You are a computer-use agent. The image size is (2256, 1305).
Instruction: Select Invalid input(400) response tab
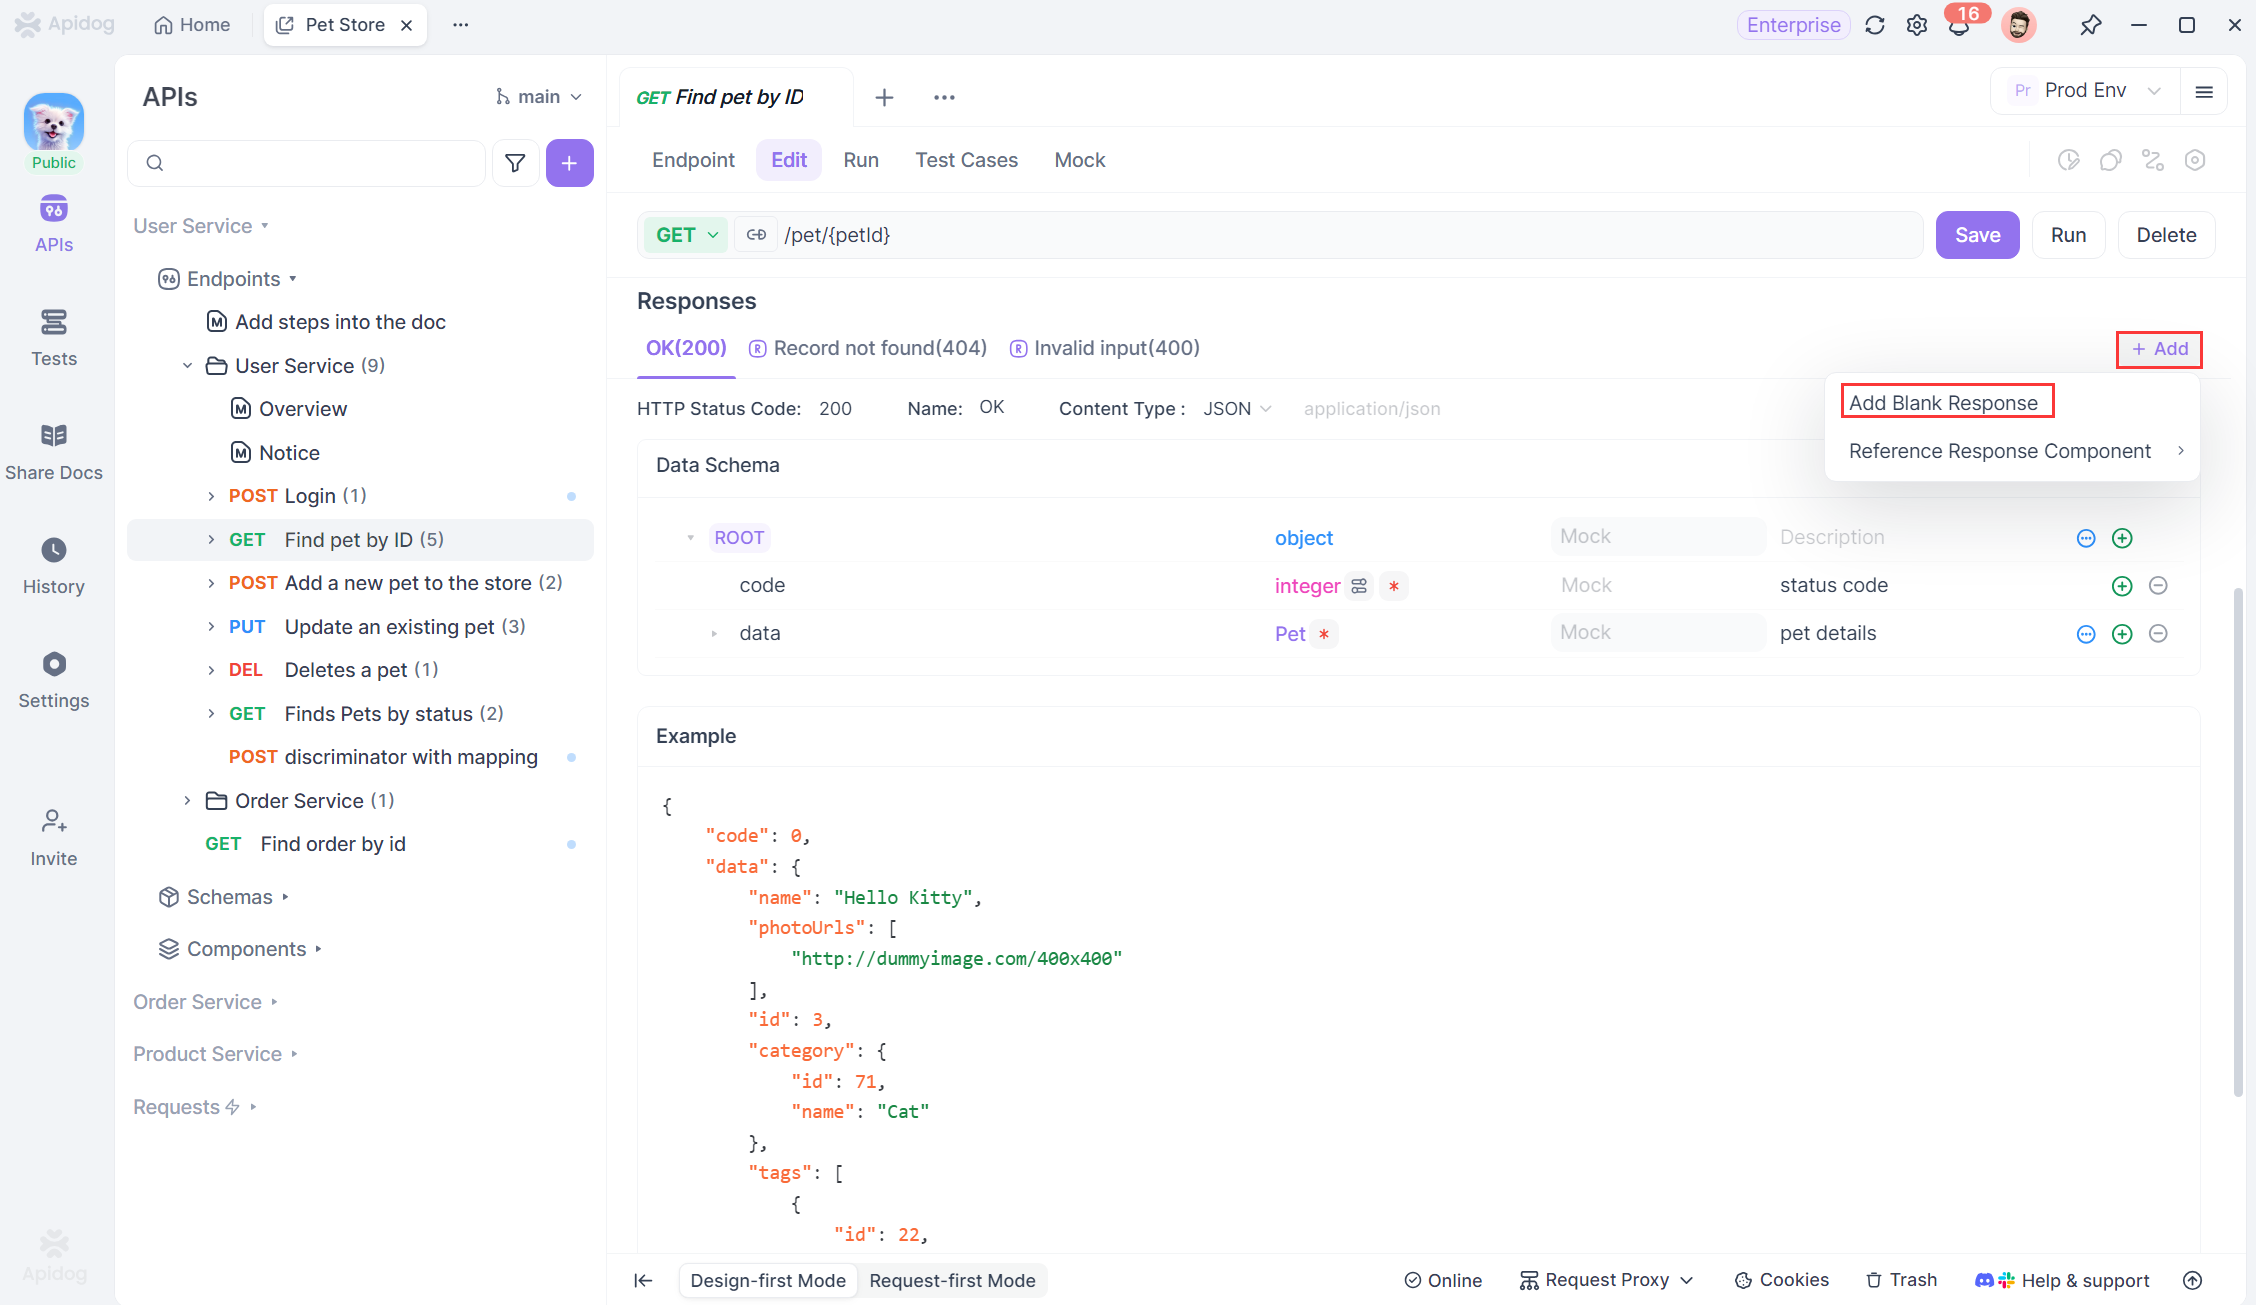point(1105,348)
